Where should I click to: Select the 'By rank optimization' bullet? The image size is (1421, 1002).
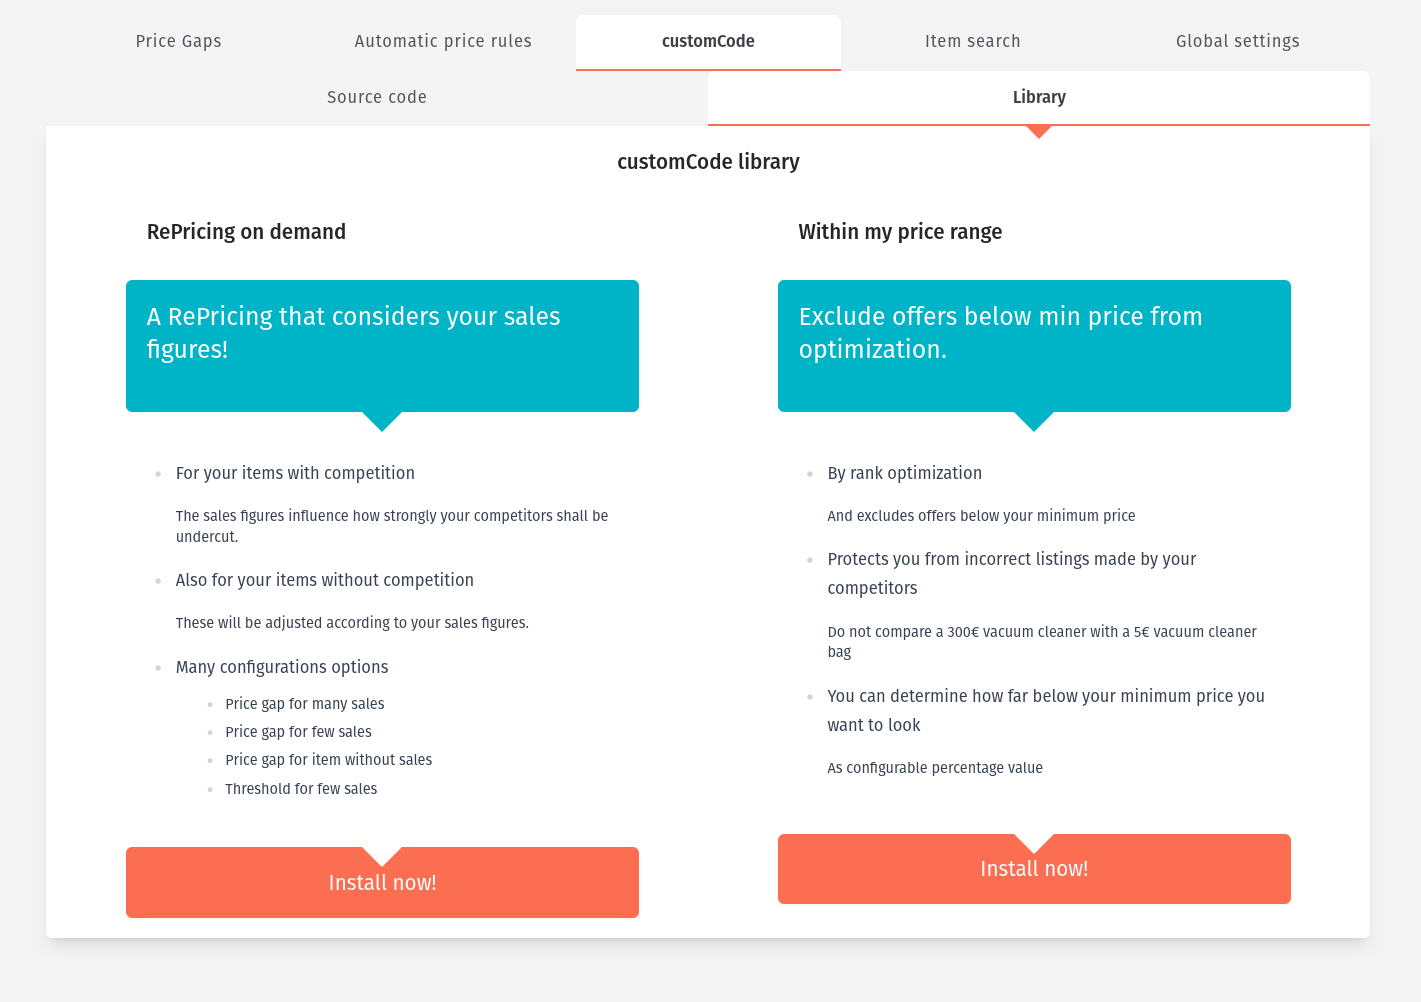(905, 473)
